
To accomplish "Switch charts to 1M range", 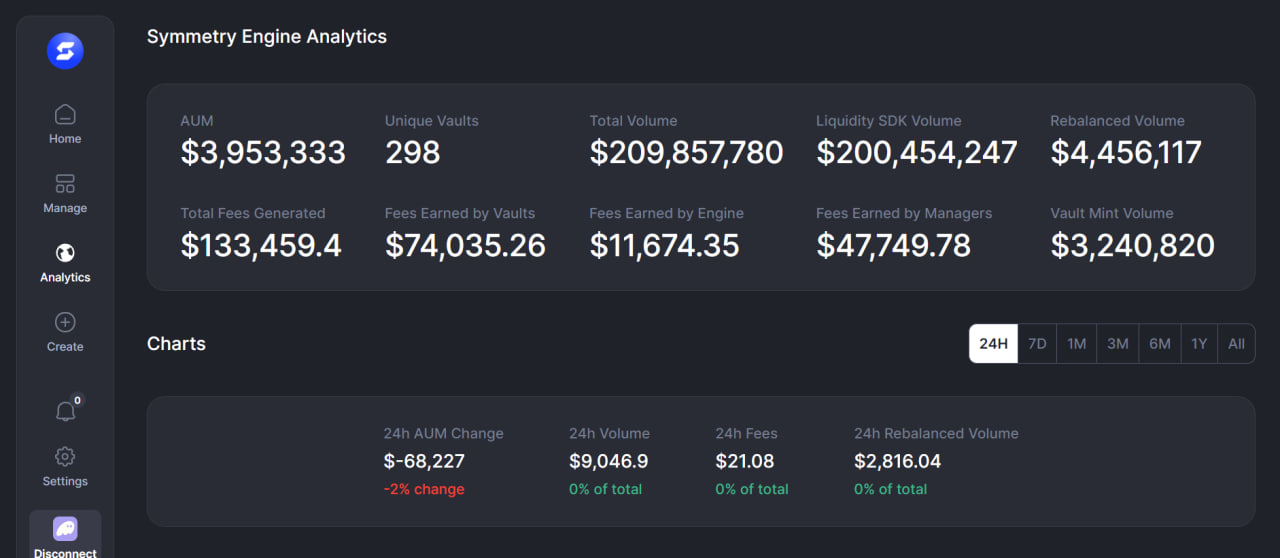I will 1076,344.
